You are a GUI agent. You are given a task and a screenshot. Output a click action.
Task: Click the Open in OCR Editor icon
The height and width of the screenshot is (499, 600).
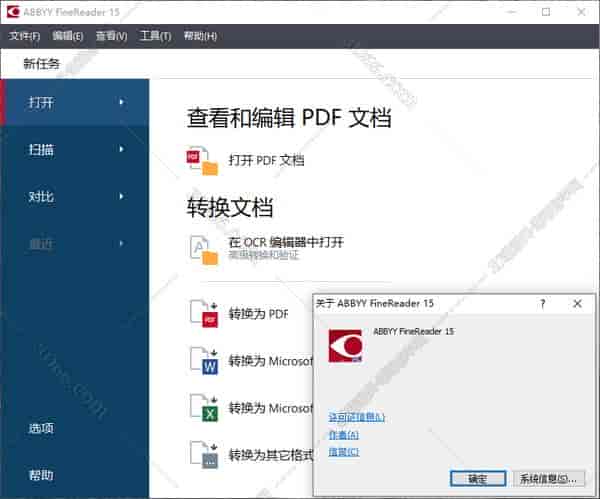(x=203, y=249)
